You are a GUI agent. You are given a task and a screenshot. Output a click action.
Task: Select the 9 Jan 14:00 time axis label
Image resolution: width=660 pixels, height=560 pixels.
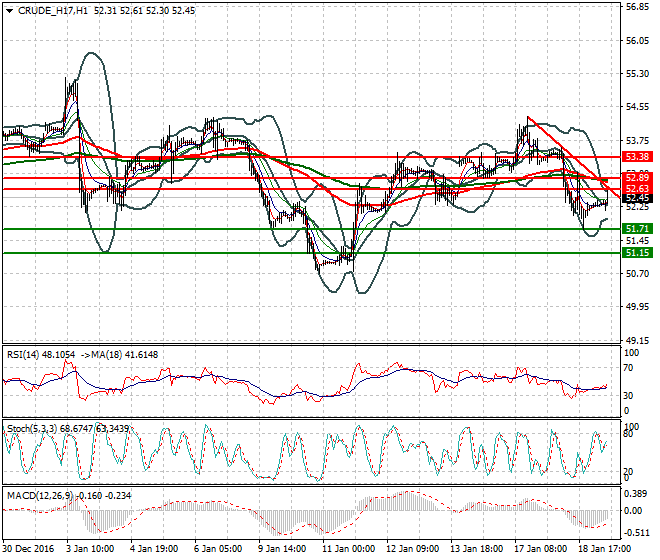coord(282,549)
